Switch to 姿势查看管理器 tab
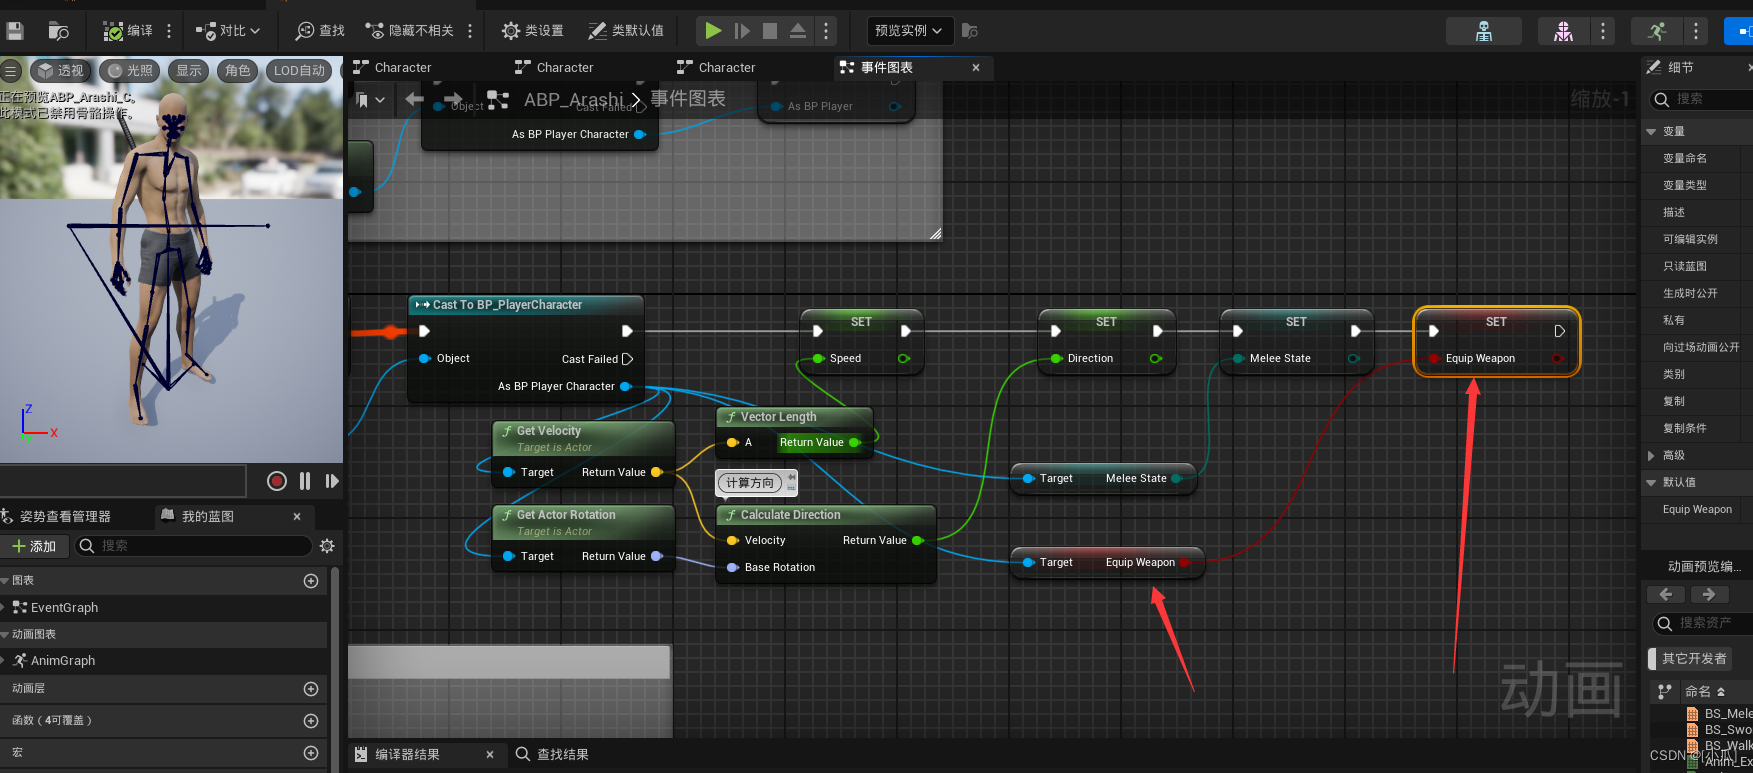The height and width of the screenshot is (773, 1753). [x=65, y=516]
